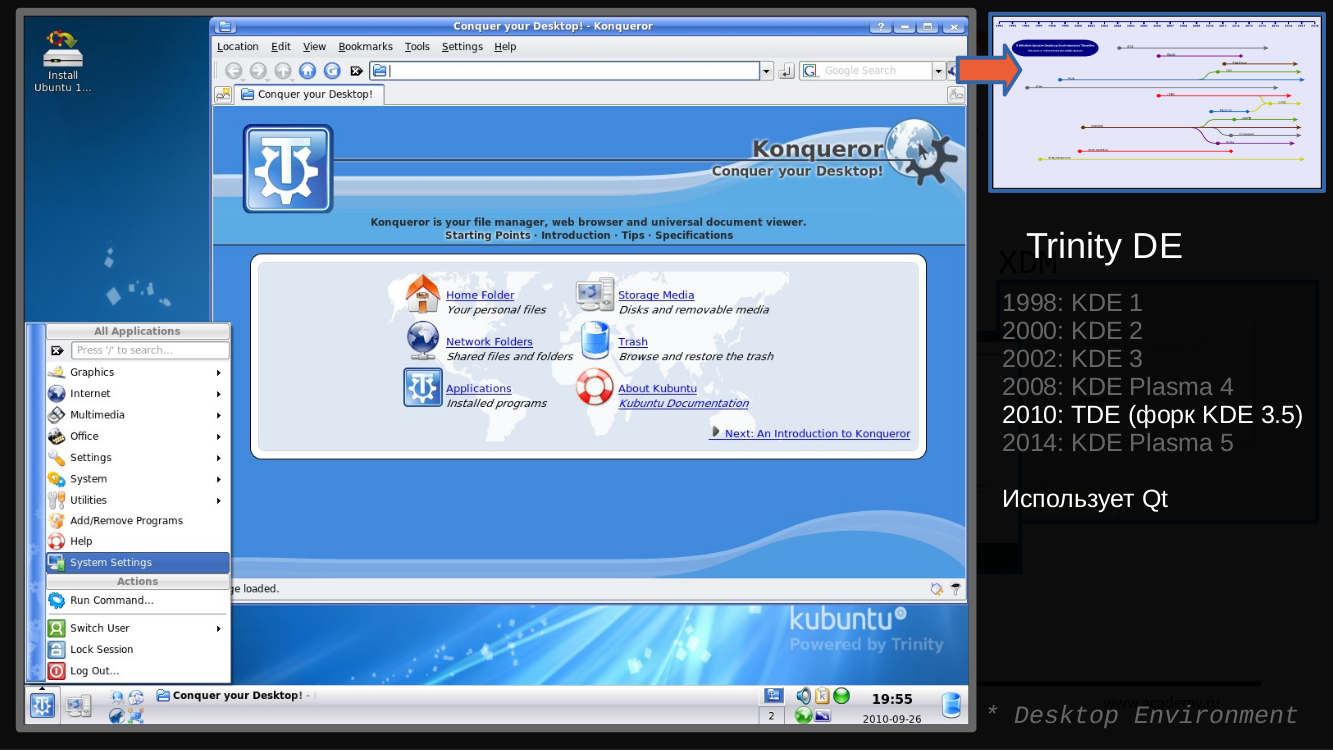Choose Log Out... in K menu
The width and height of the screenshot is (1333, 750).
click(x=138, y=671)
